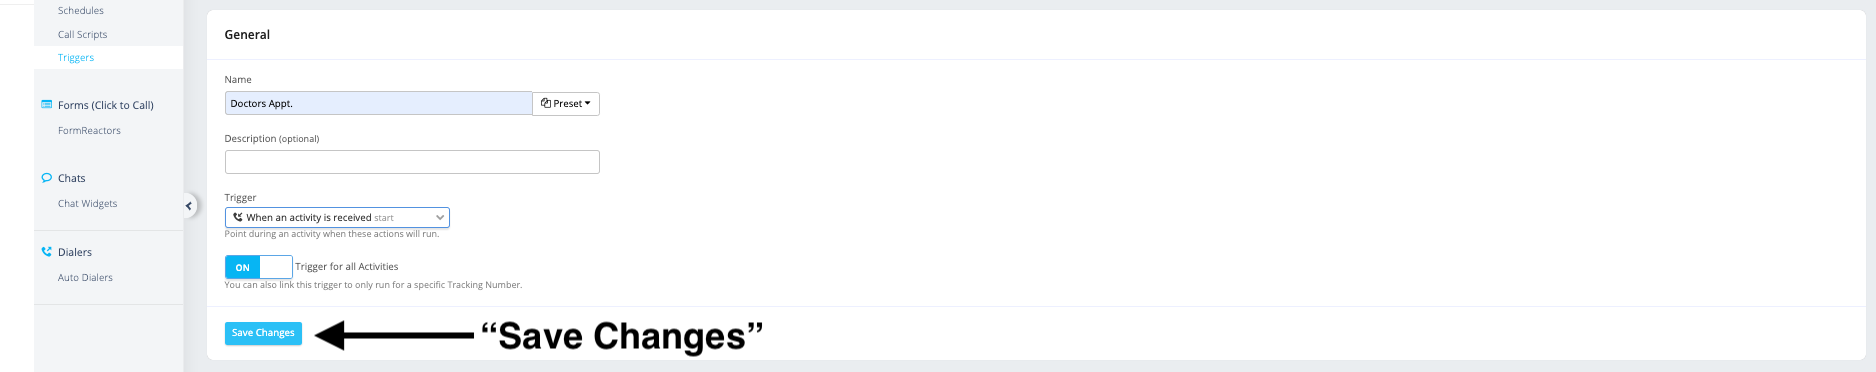Go to FormReactors page
Screen dimensions: 1876x372
89,130
